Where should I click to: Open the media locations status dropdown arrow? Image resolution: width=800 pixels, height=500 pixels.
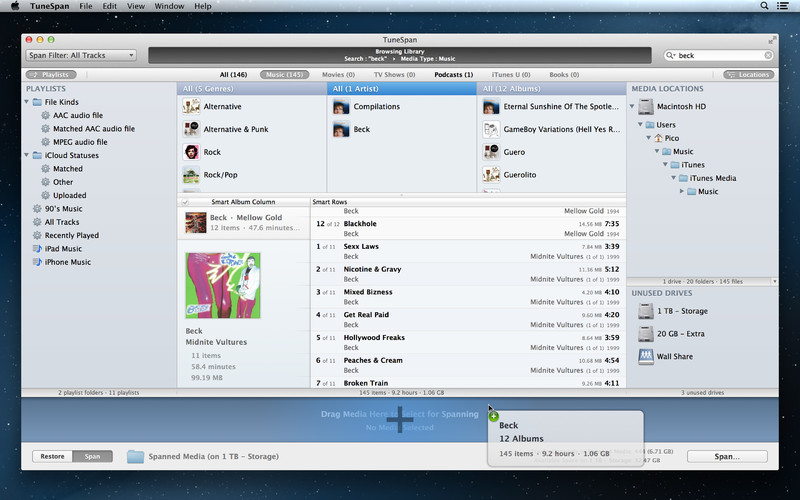point(774,281)
